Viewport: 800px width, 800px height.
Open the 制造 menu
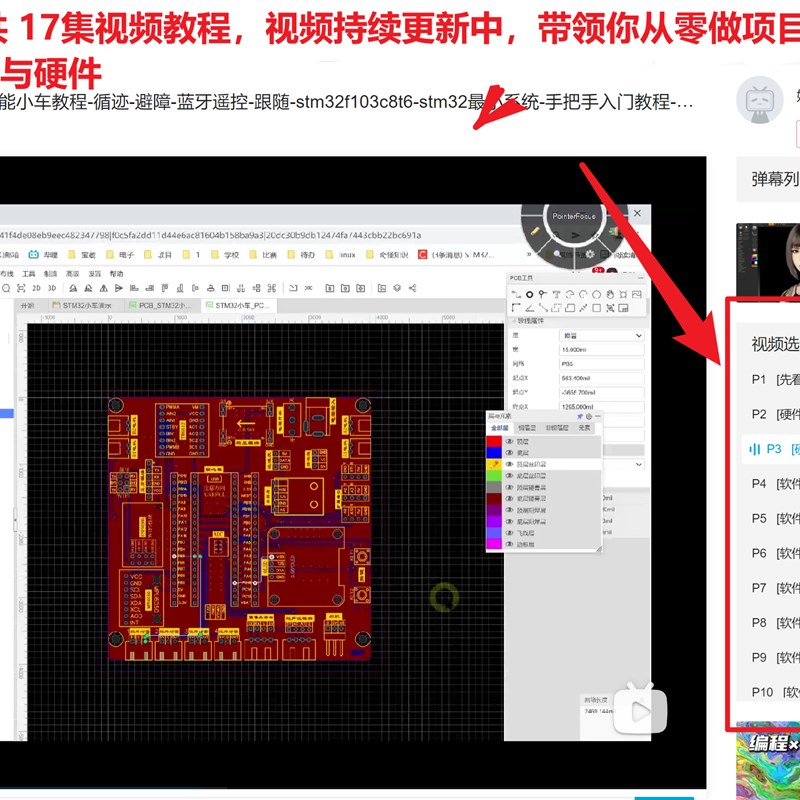tap(51, 273)
